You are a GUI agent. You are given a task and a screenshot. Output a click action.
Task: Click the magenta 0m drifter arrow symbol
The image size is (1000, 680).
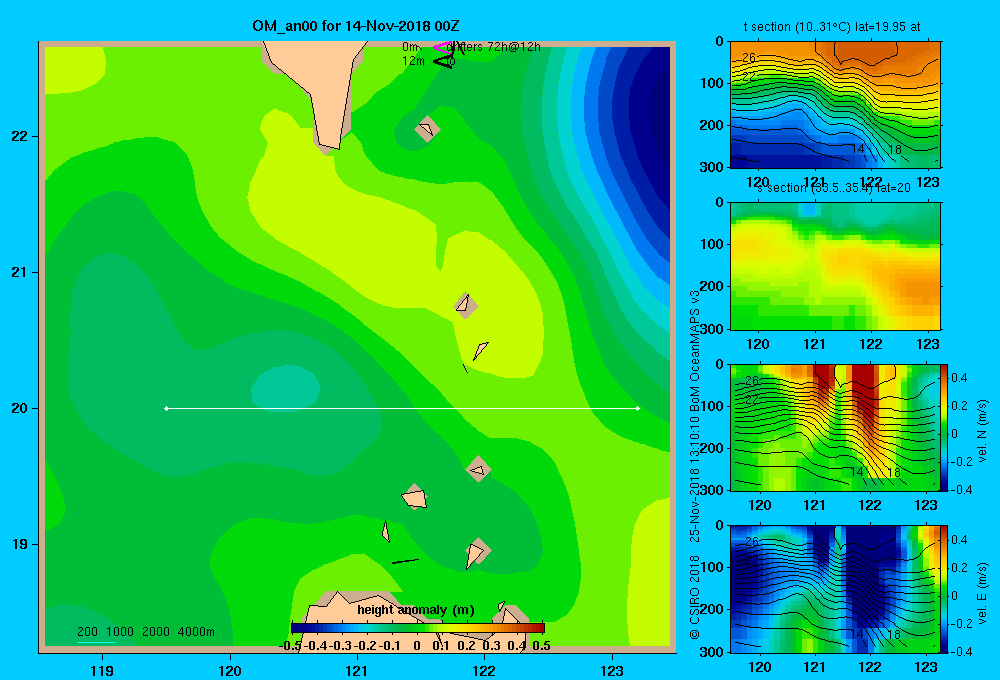441,47
